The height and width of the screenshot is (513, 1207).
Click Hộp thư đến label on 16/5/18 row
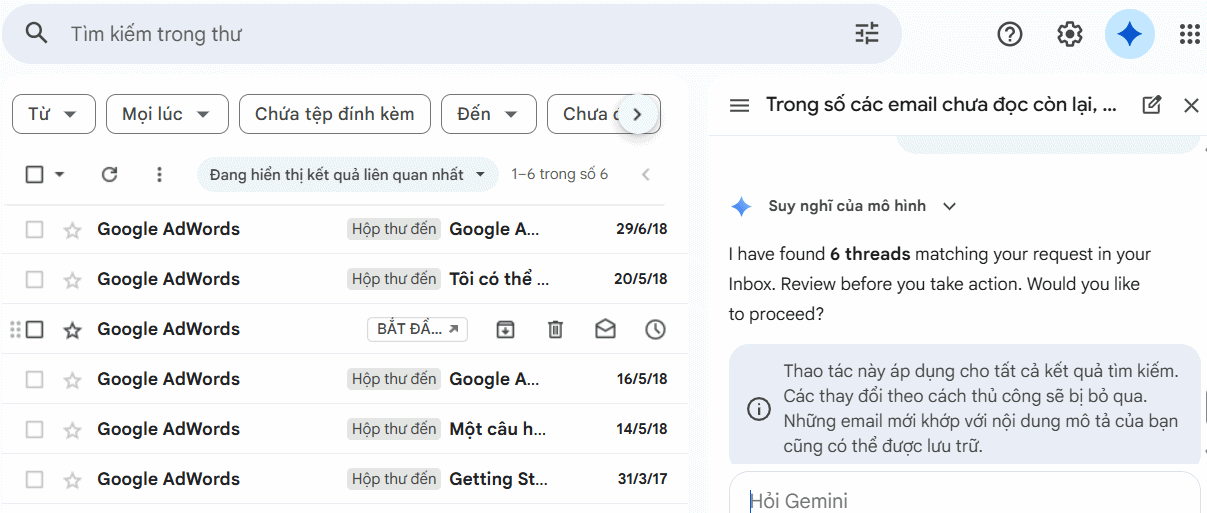click(x=394, y=379)
